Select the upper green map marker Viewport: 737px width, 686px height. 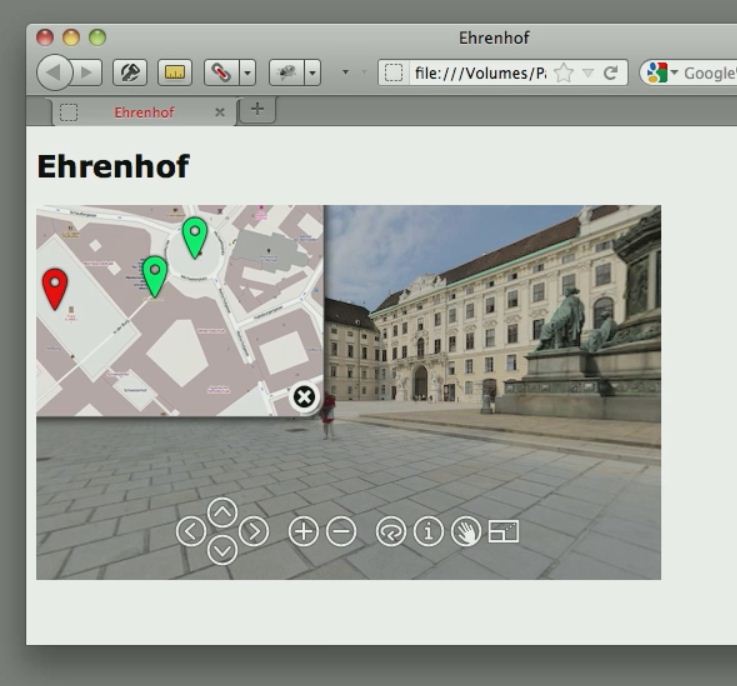tap(194, 236)
